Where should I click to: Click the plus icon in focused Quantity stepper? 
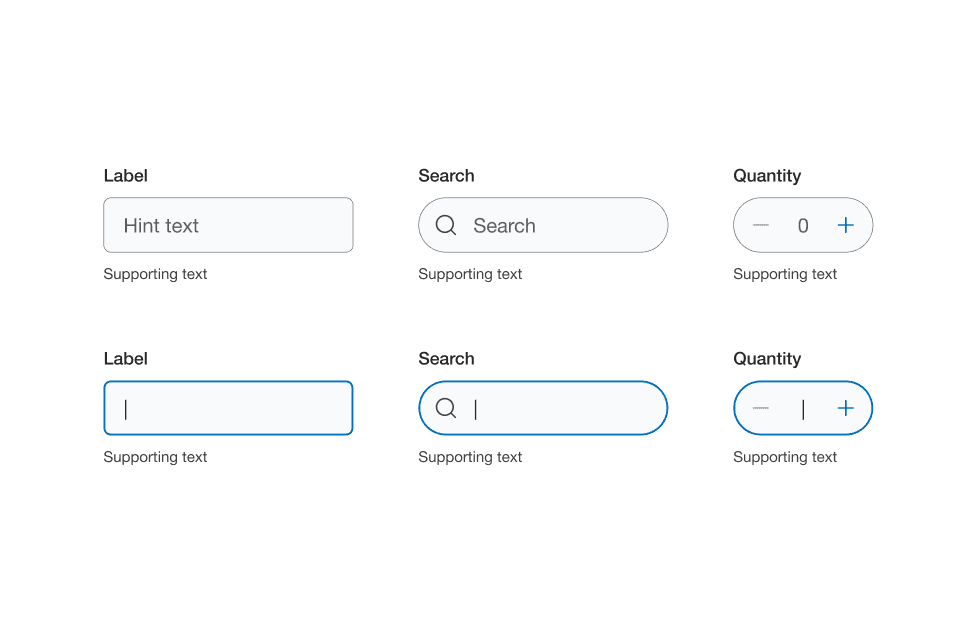[845, 408]
